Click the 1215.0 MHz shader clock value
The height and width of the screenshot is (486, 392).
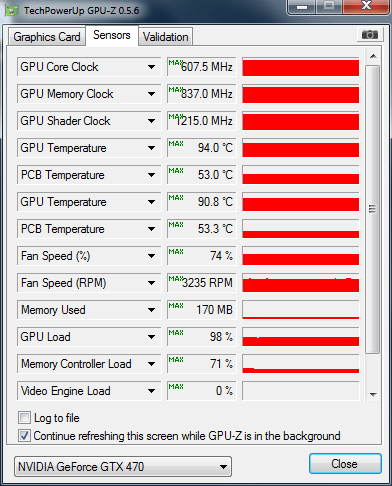(202, 121)
